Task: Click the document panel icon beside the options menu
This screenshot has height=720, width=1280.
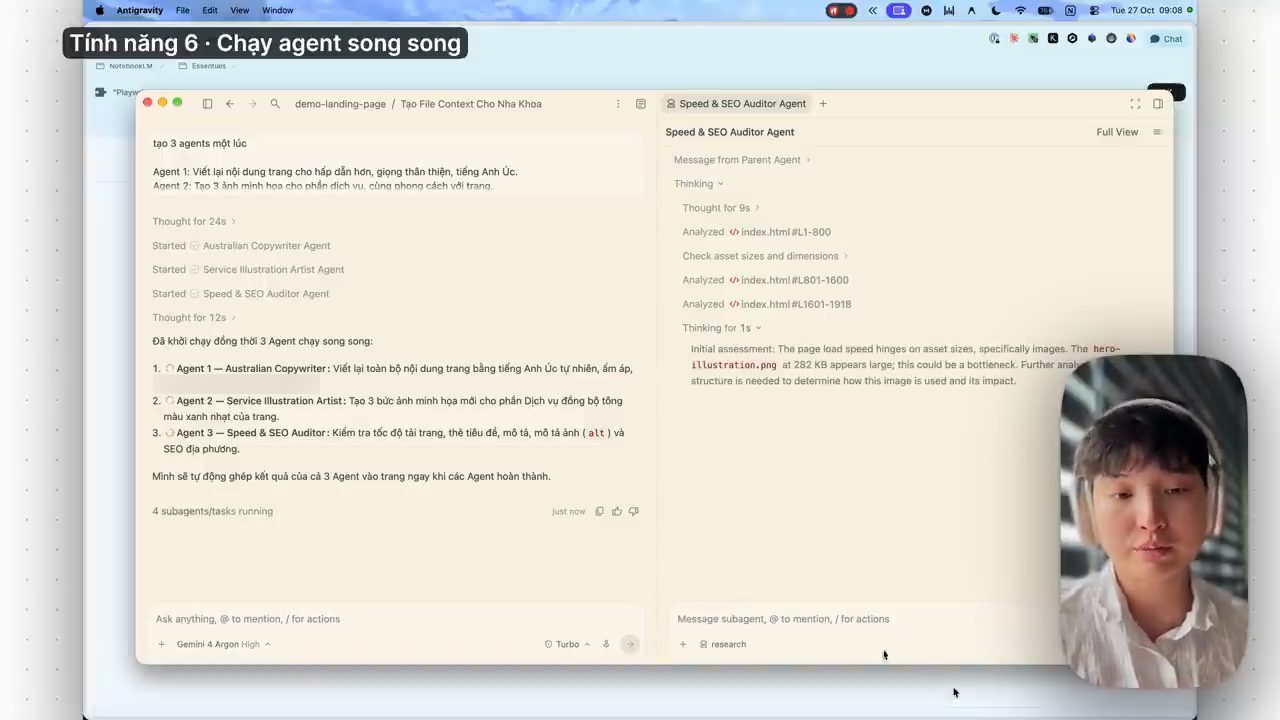Action: click(641, 104)
